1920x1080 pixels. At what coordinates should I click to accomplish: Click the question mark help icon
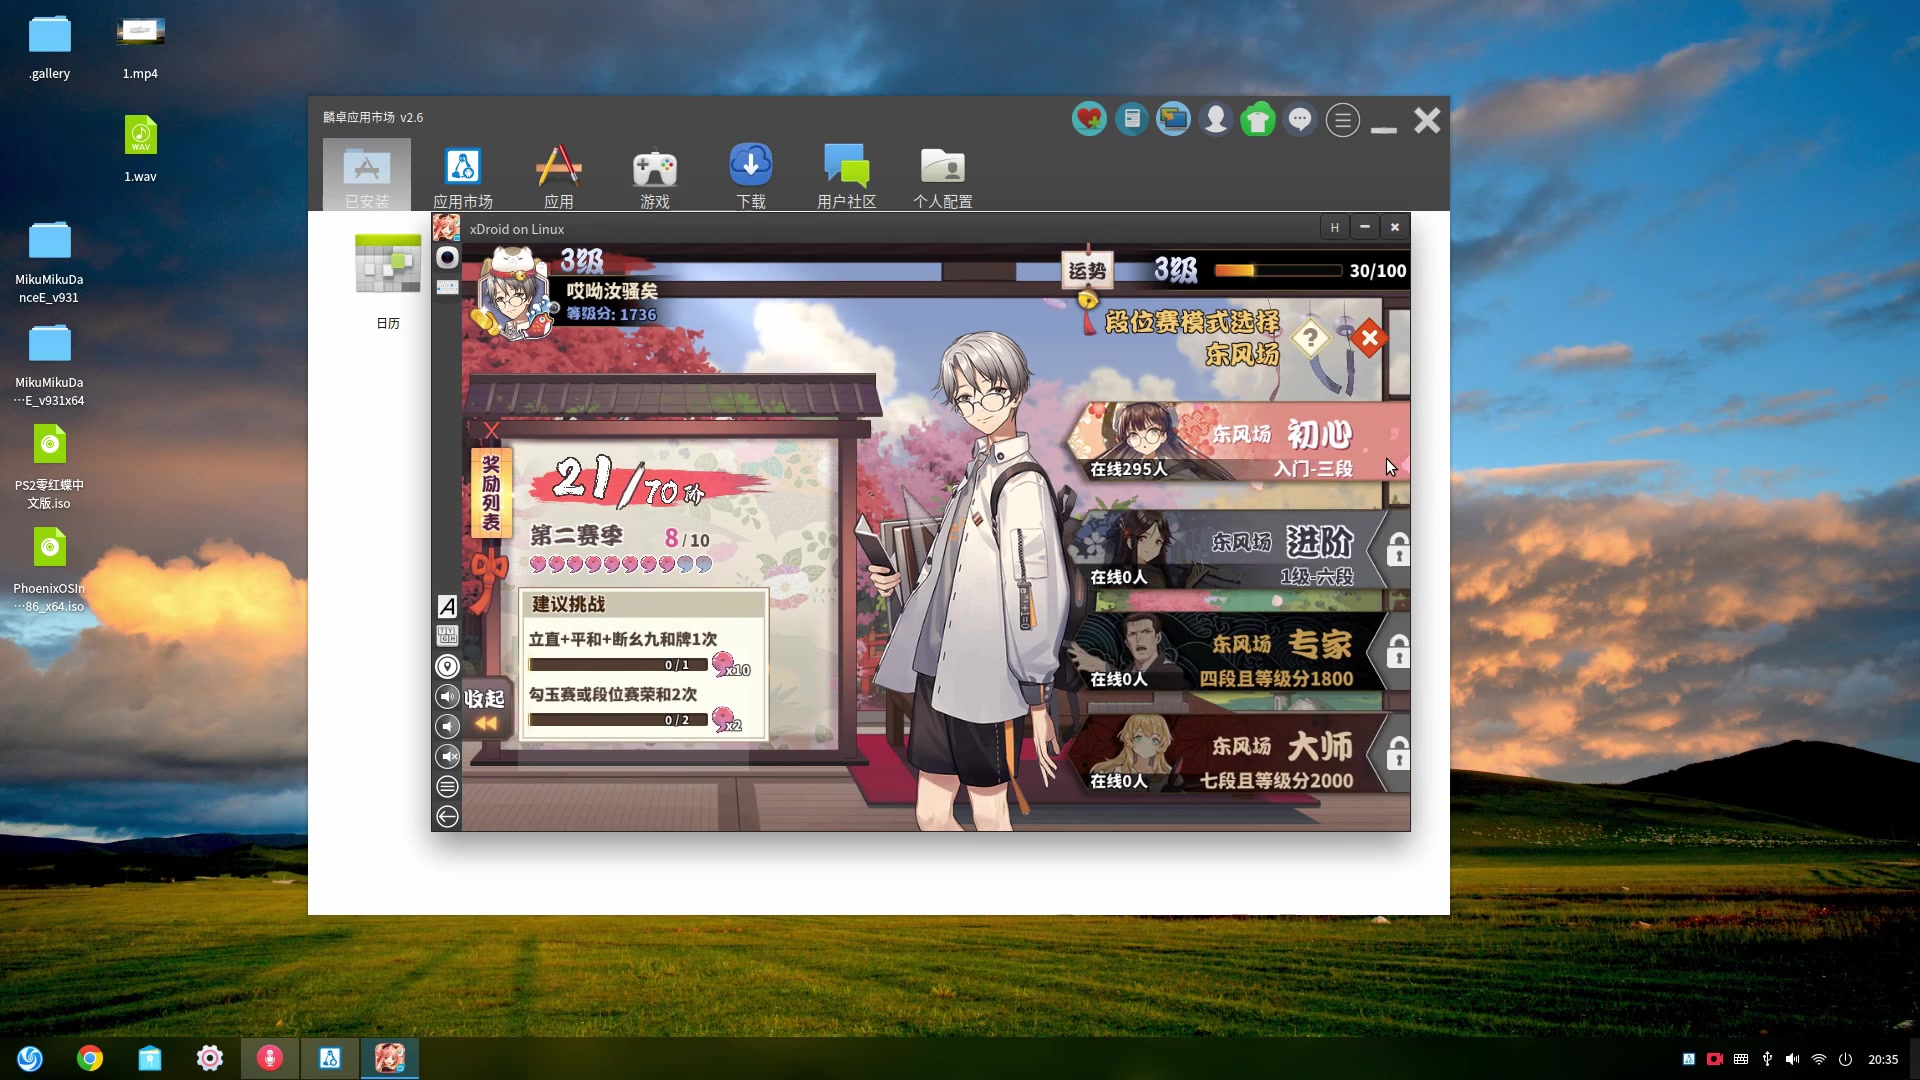point(1309,338)
